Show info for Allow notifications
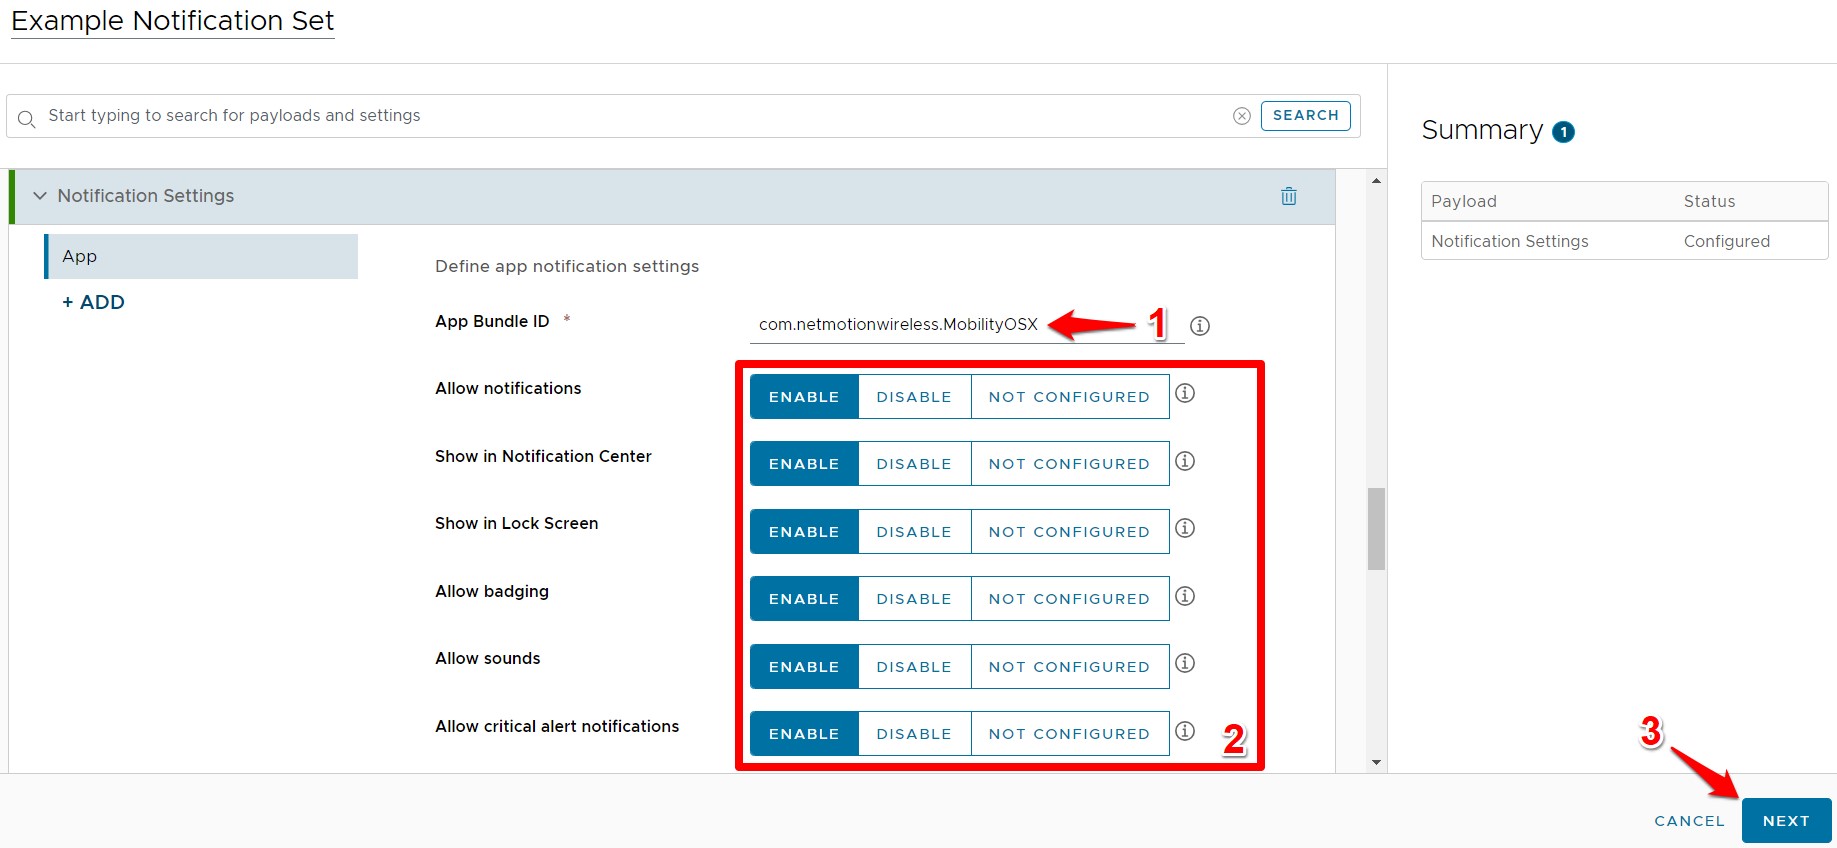Screen dimensions: 1837x848 point(1185,393)
